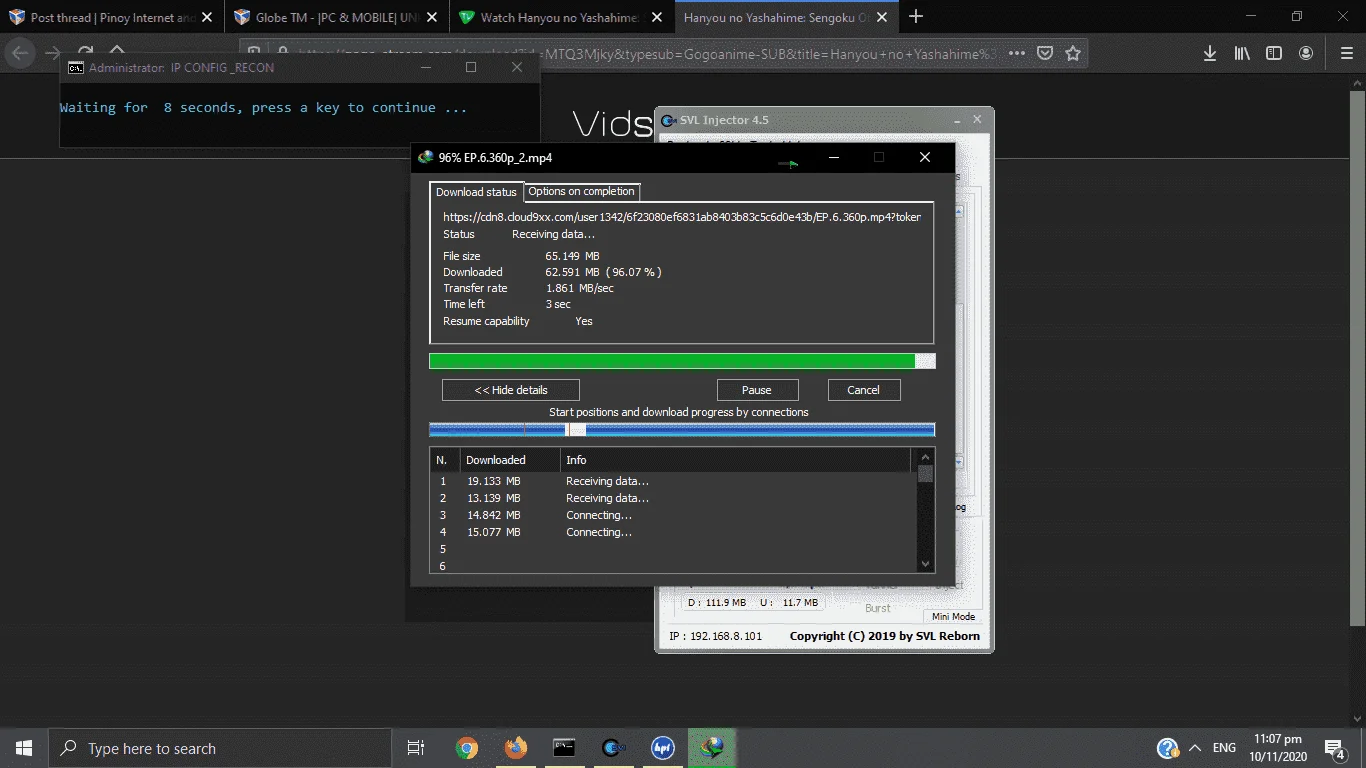Screen dimensions: 1366x768
Task: Open Command Prompt from the taskbar
Action: click(564, 748)
